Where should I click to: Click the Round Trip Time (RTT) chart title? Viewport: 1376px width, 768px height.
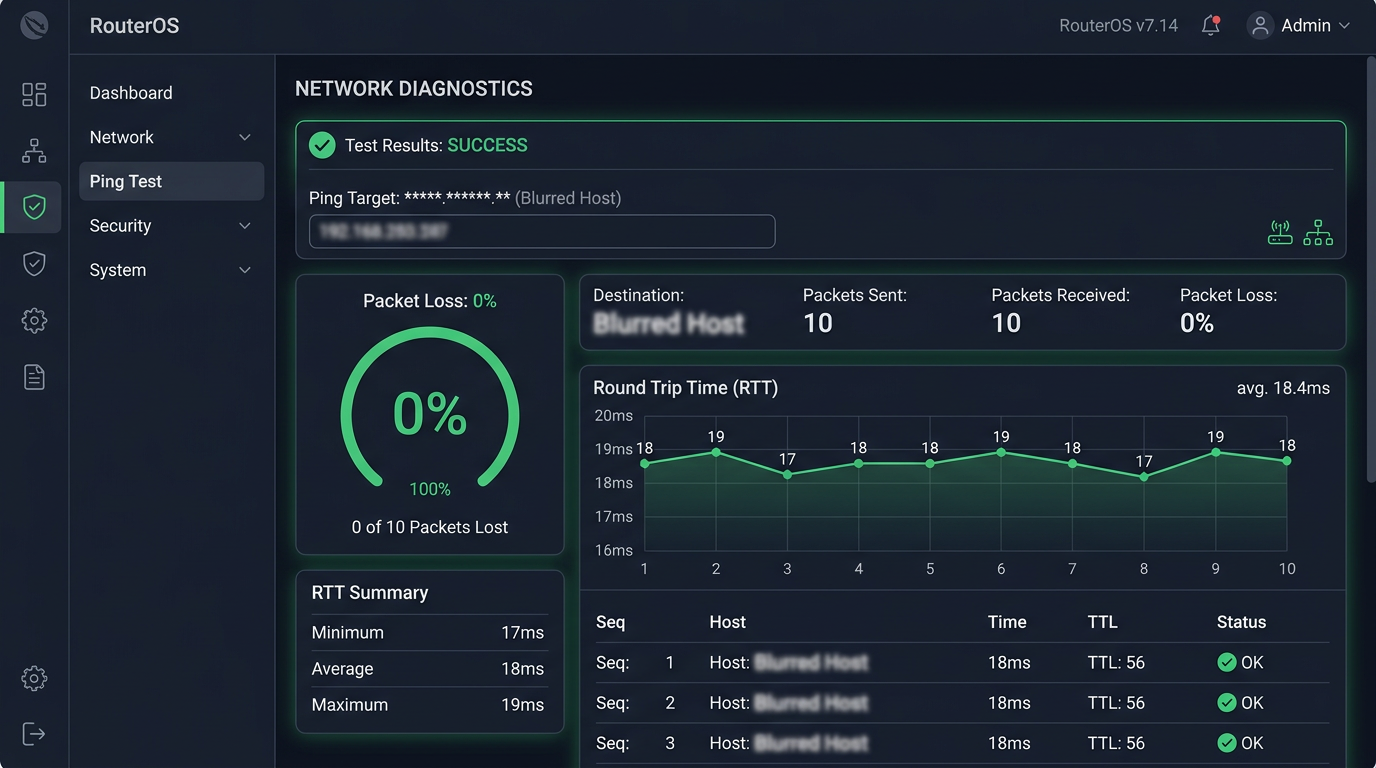pos(685,388)
